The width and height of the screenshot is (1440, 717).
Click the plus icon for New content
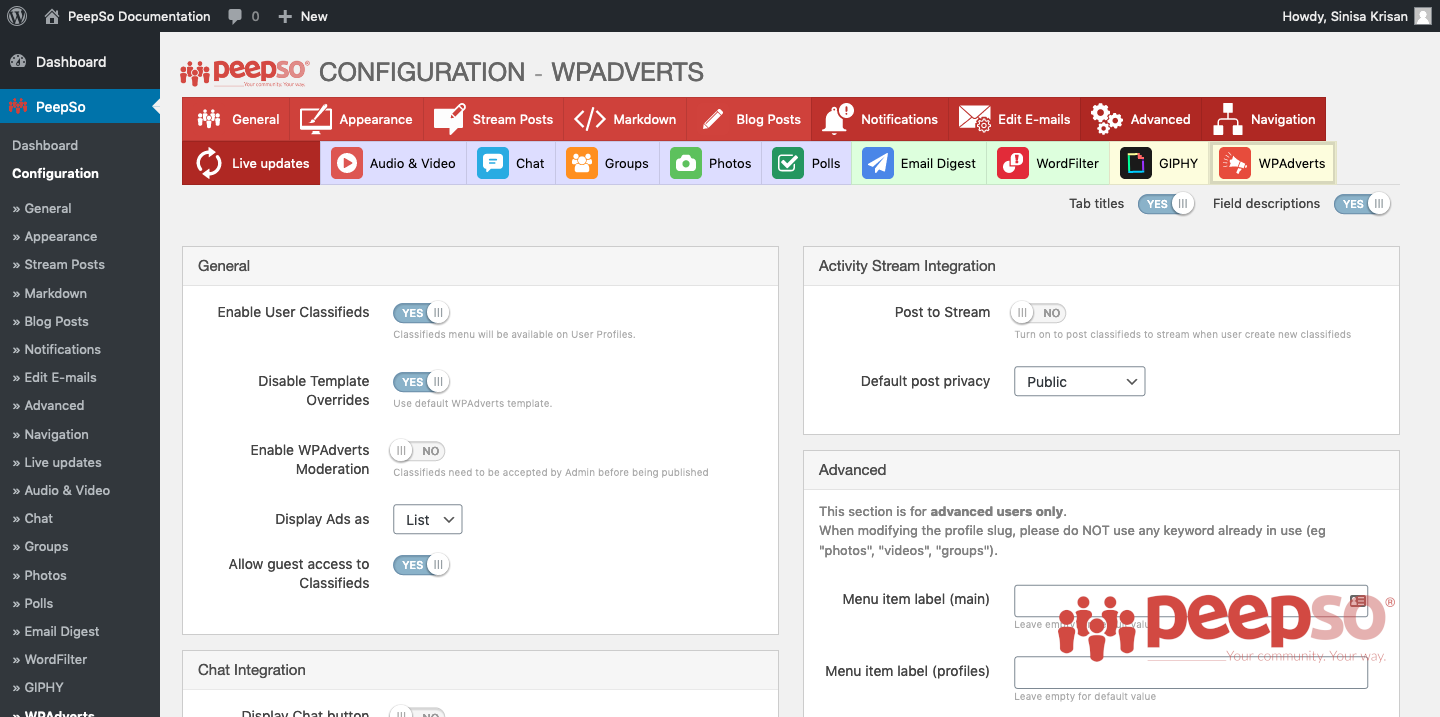coord(285,16)
